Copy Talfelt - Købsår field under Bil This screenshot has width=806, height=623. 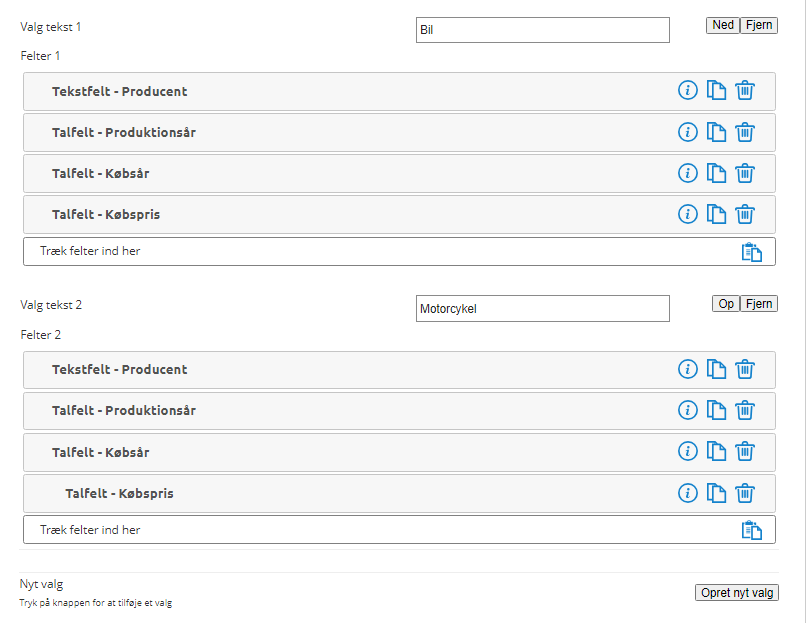[x=716, y=173]
